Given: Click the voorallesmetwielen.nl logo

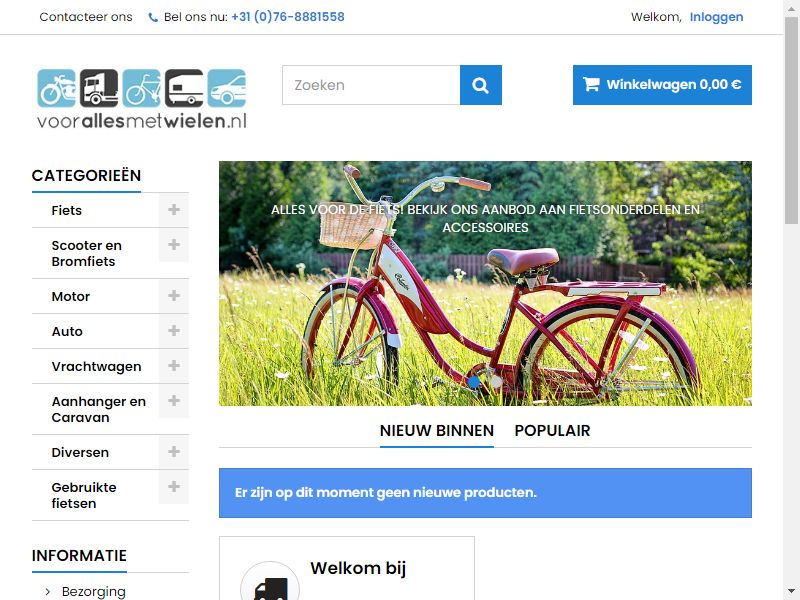Looking at the screenshot, I should [x=142, y=98].
